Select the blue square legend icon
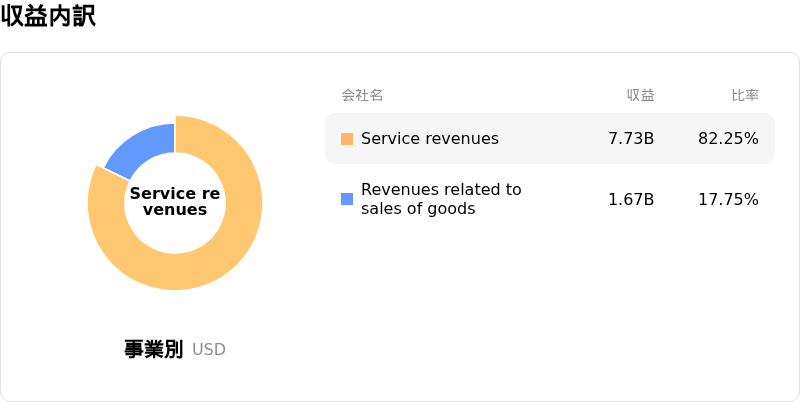This screenshot has width=800, height=402. point(347,199)
